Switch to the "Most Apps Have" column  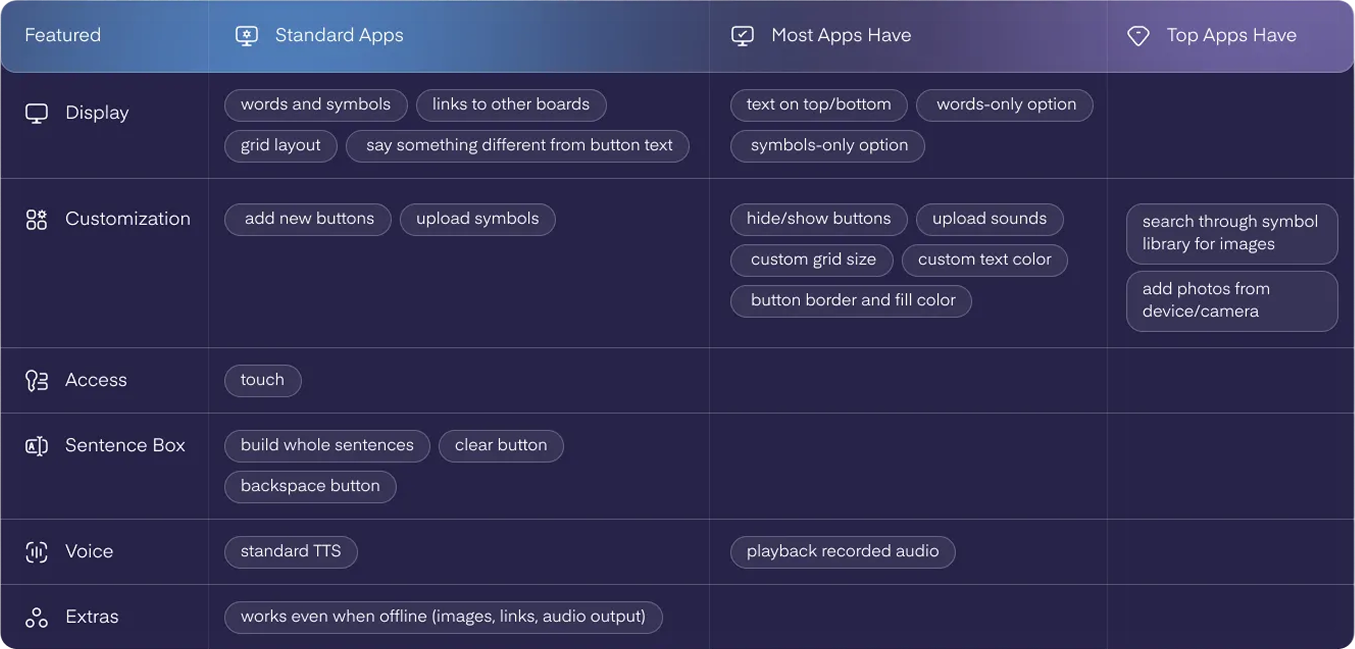840,34
